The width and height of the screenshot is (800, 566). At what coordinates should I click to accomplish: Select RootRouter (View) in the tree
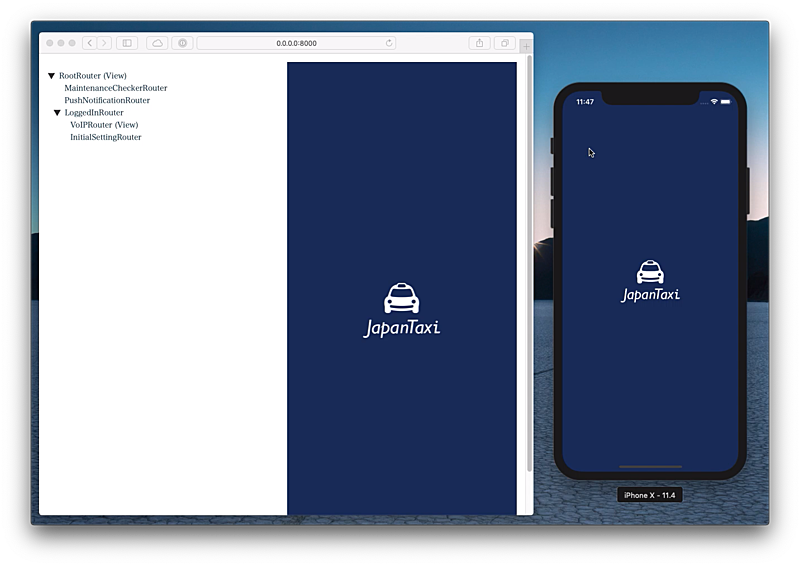93,76
